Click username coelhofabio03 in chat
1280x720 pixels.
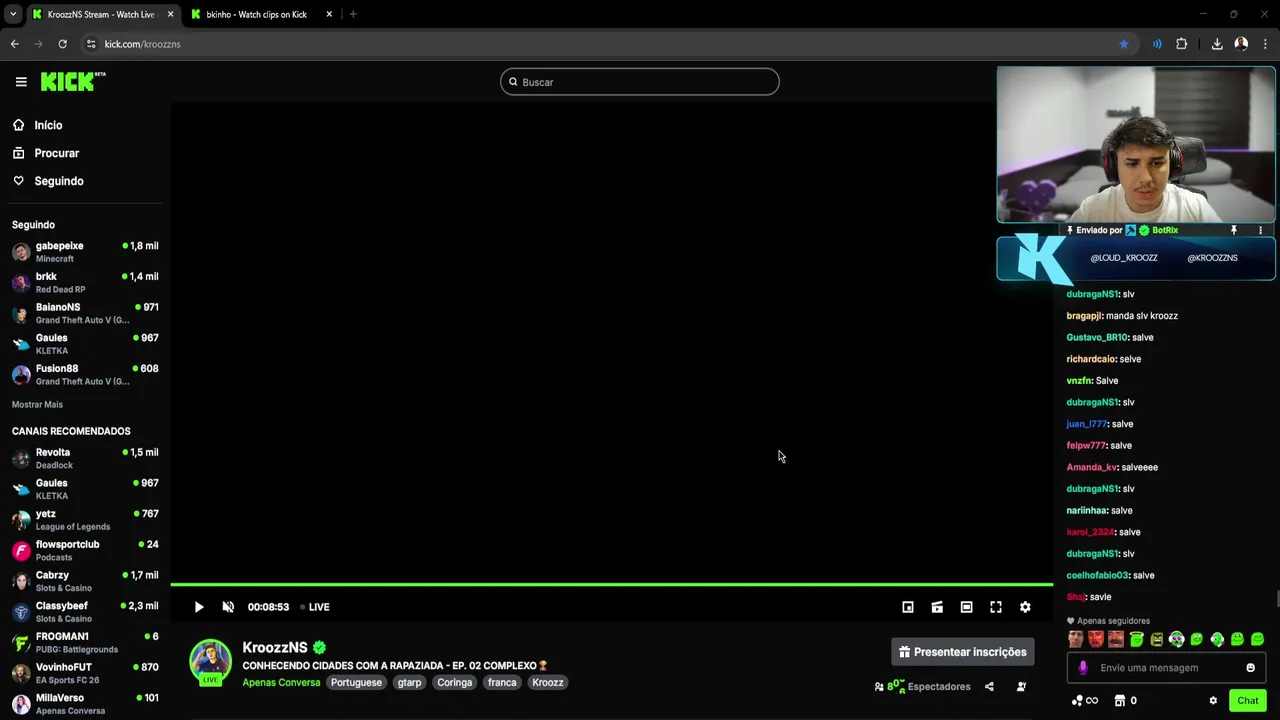(x=1097, y=575)
